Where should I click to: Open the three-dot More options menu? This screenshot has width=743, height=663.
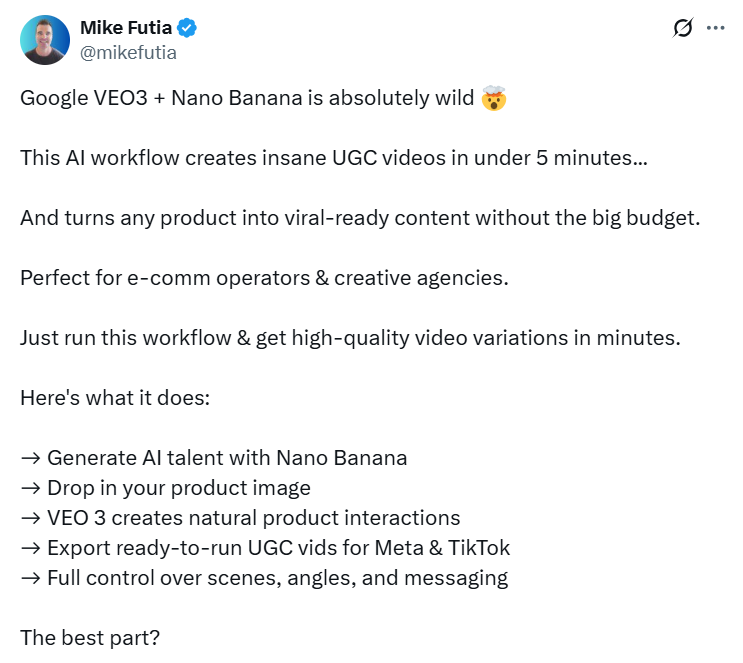click(x=715, y=29)
